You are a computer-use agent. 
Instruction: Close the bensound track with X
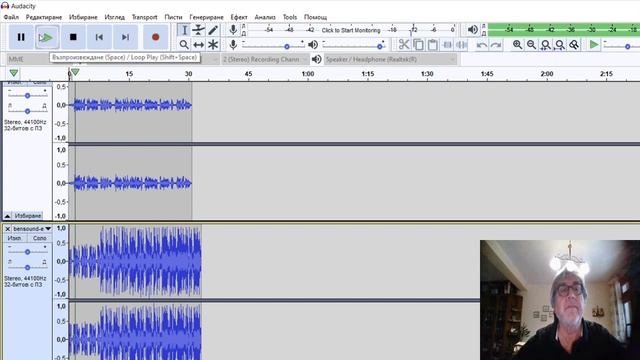click(x=7, y=229)
